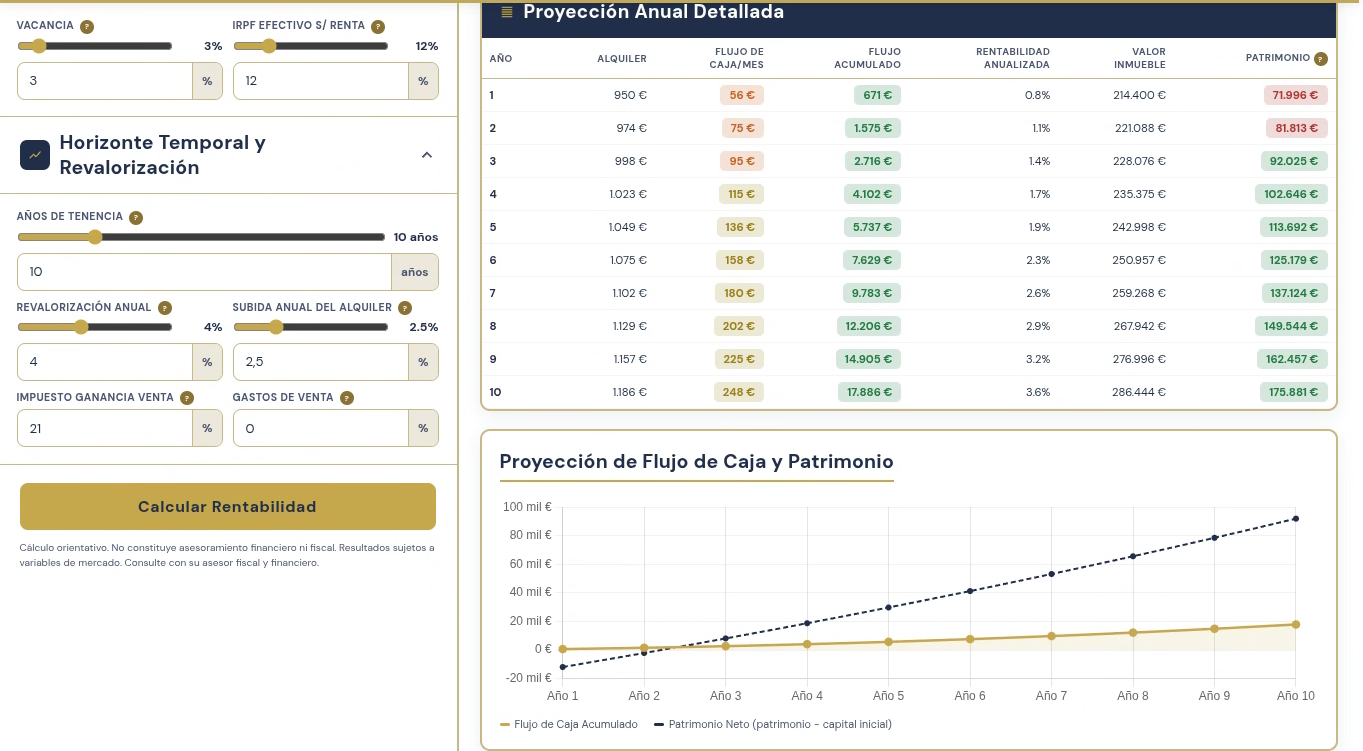Click the Años de Tenencia slider handle
This screenshot has width=1363, height=751.
95,237
